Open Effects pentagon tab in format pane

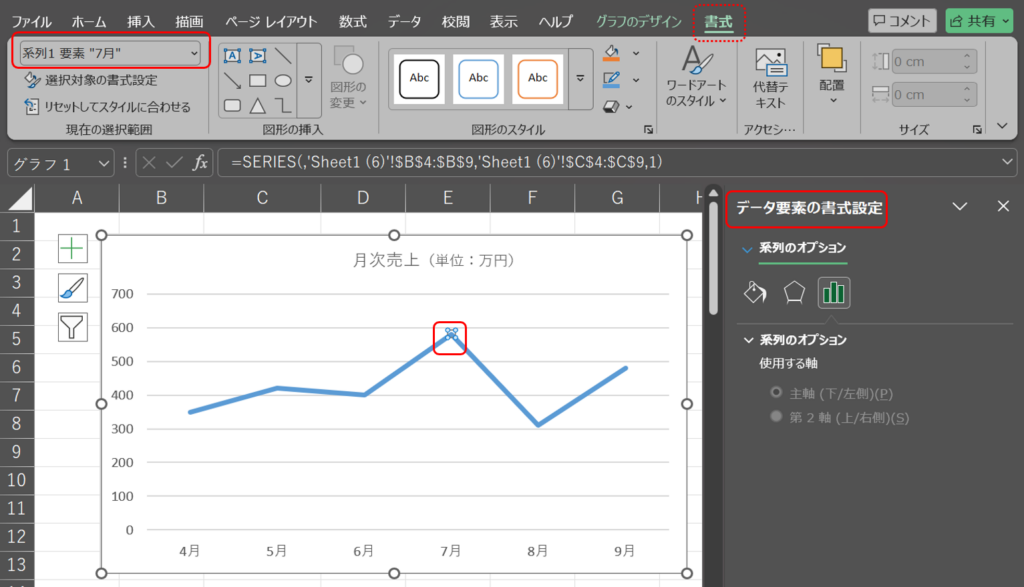[x=794, y=293]
